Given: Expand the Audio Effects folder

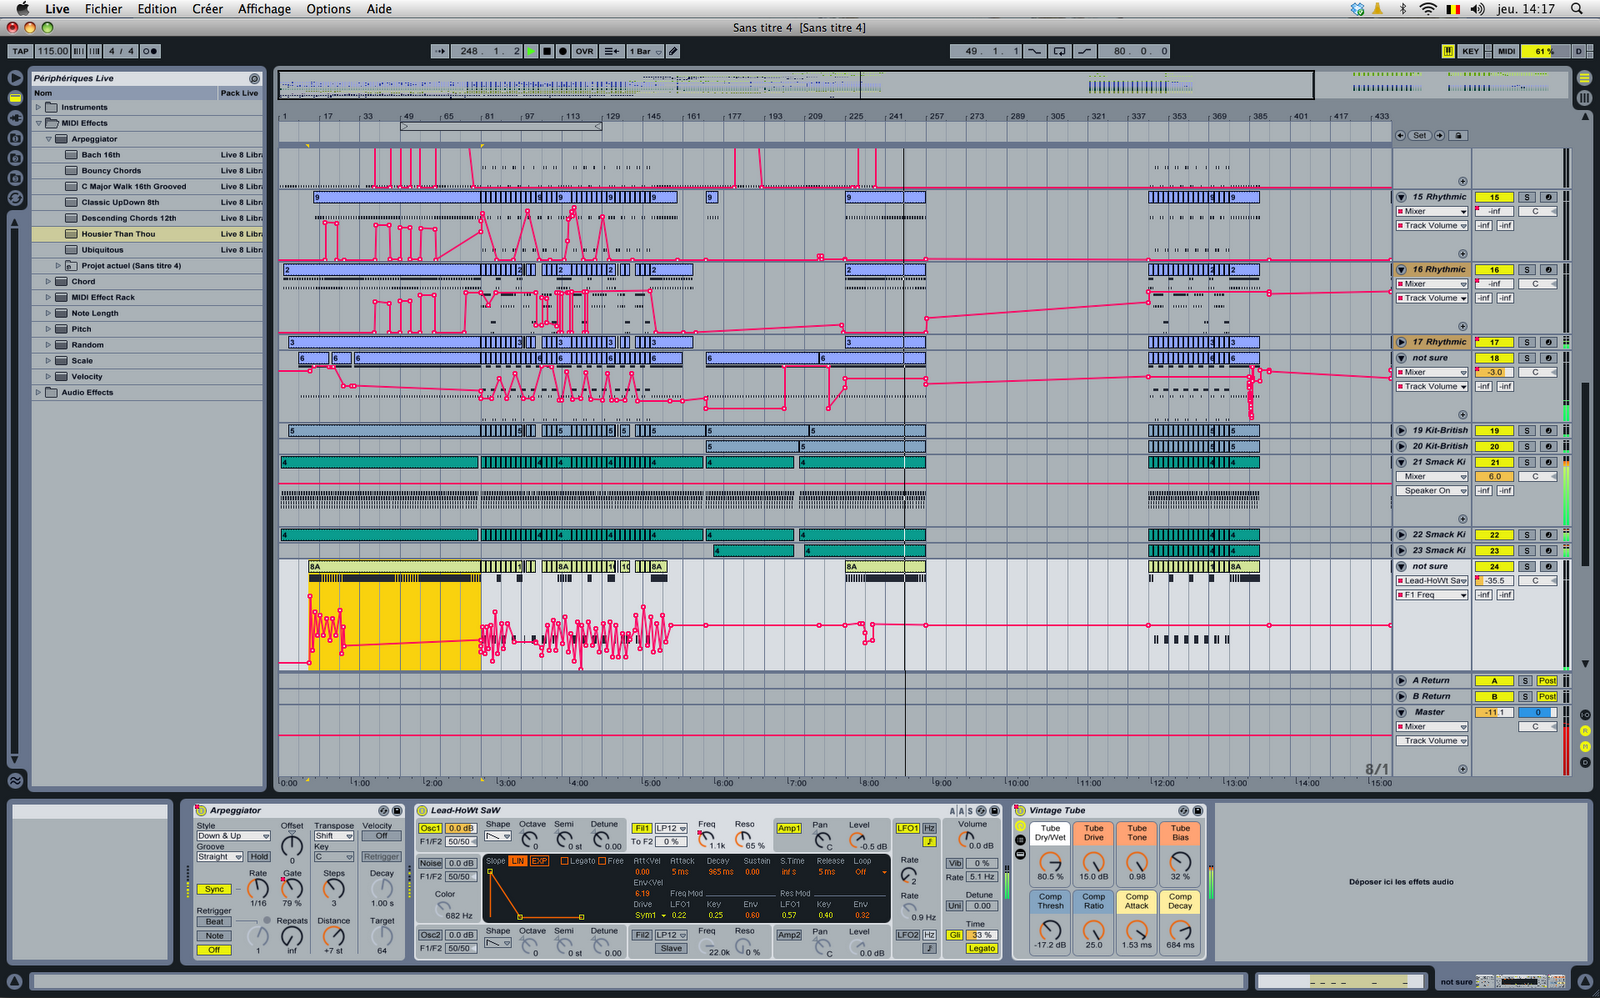Looking at the screenshot, I should click(x=39, y=392).
